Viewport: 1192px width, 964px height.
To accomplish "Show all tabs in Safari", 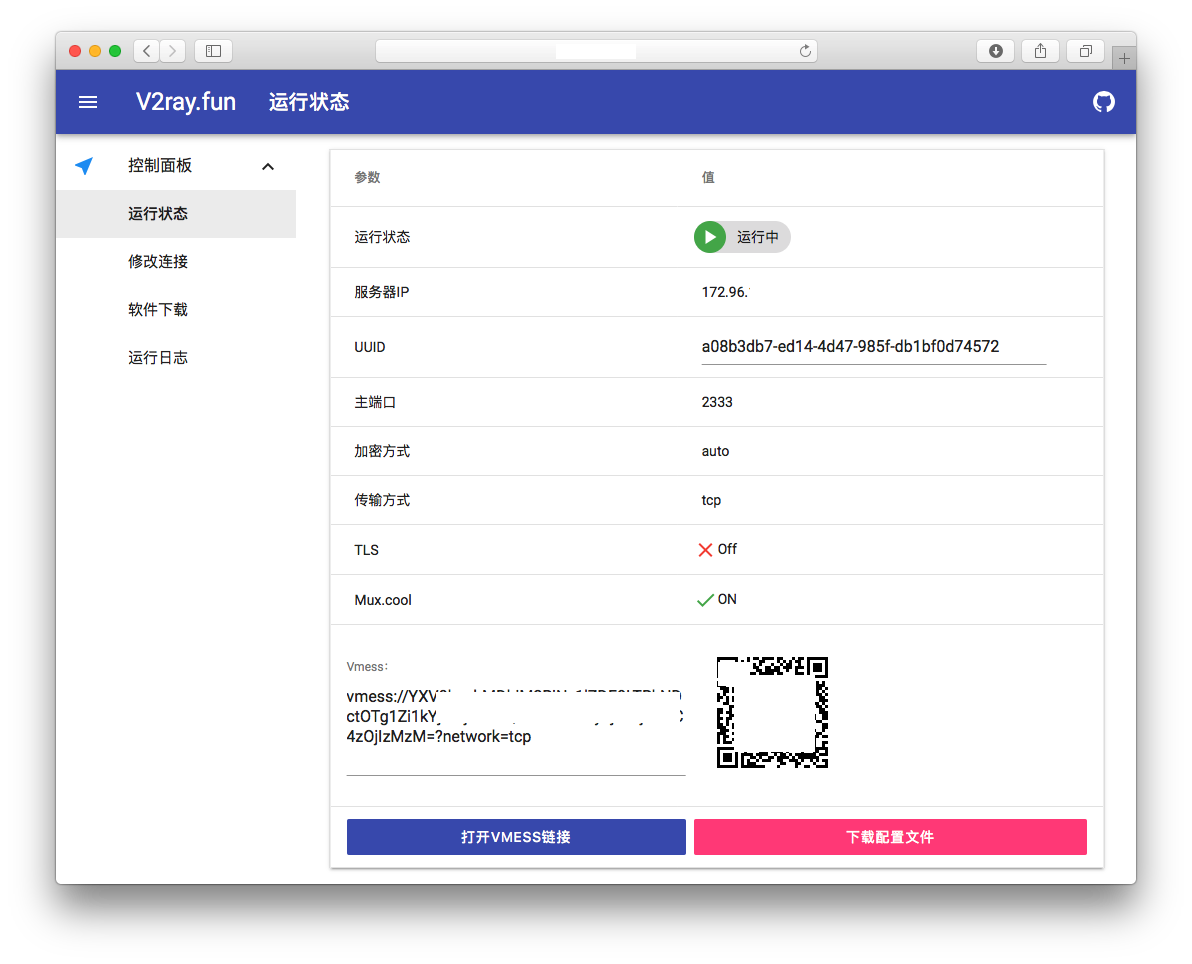I will pos(1086,51).
